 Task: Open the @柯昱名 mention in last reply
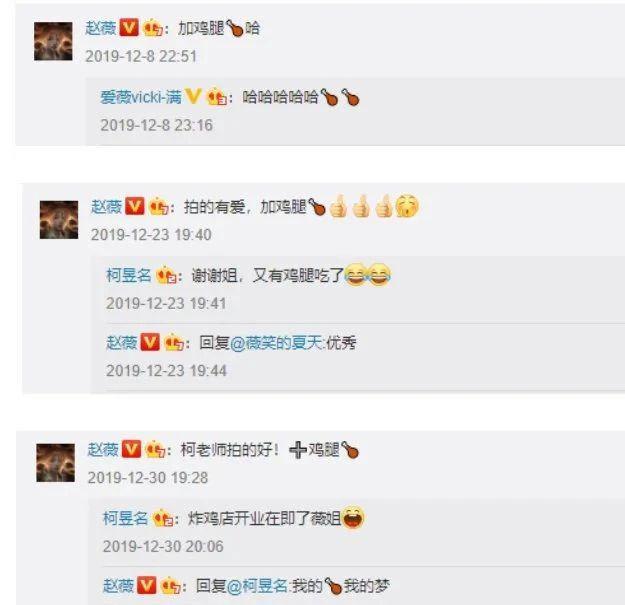257,586
